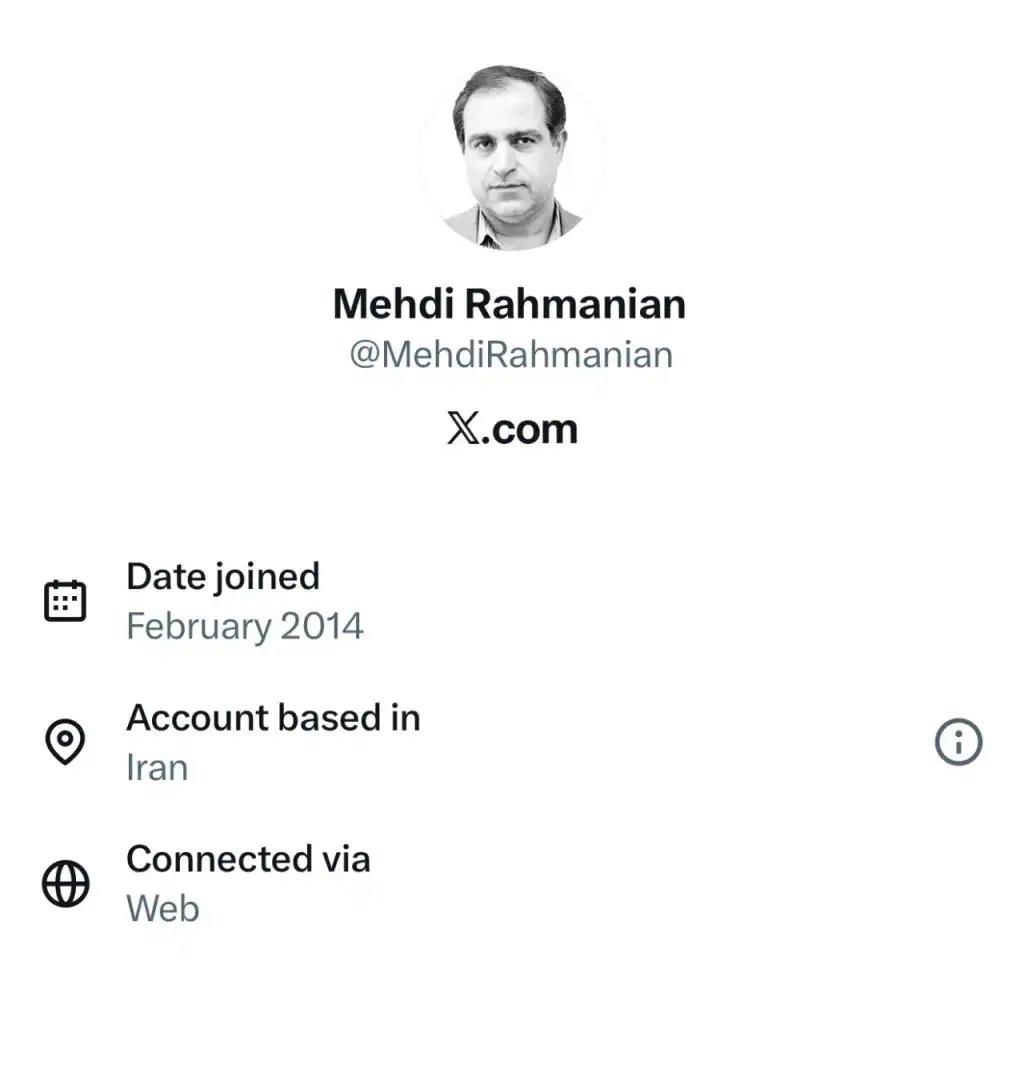Image resolution: width=1024 pixels, height=1085 pixels.
Task: Click the @MehdiRahmanian username handle
Action: coord(511,354)
